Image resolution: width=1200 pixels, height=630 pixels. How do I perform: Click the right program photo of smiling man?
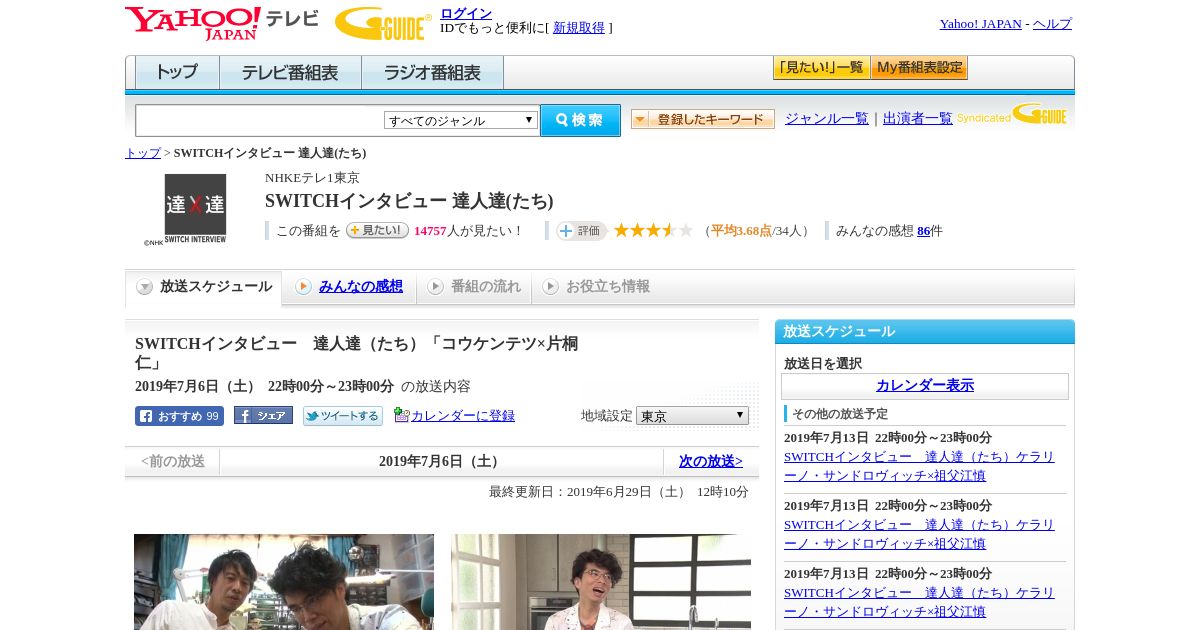point(601,582)
